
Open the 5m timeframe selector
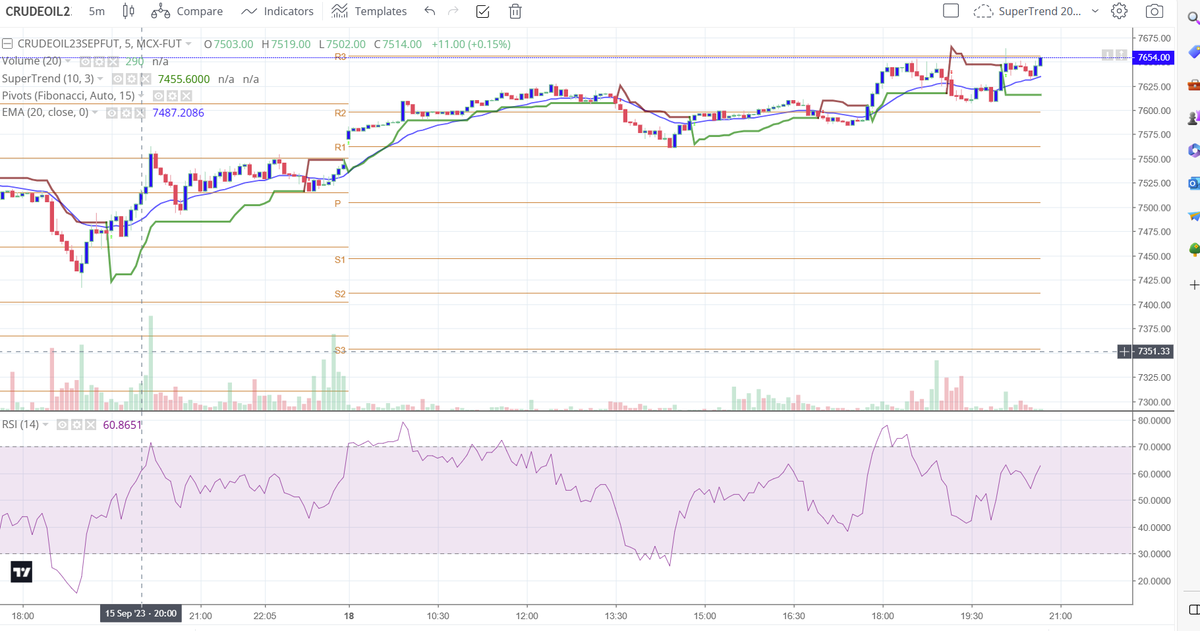pyautogui.click(x=96, y=11)
